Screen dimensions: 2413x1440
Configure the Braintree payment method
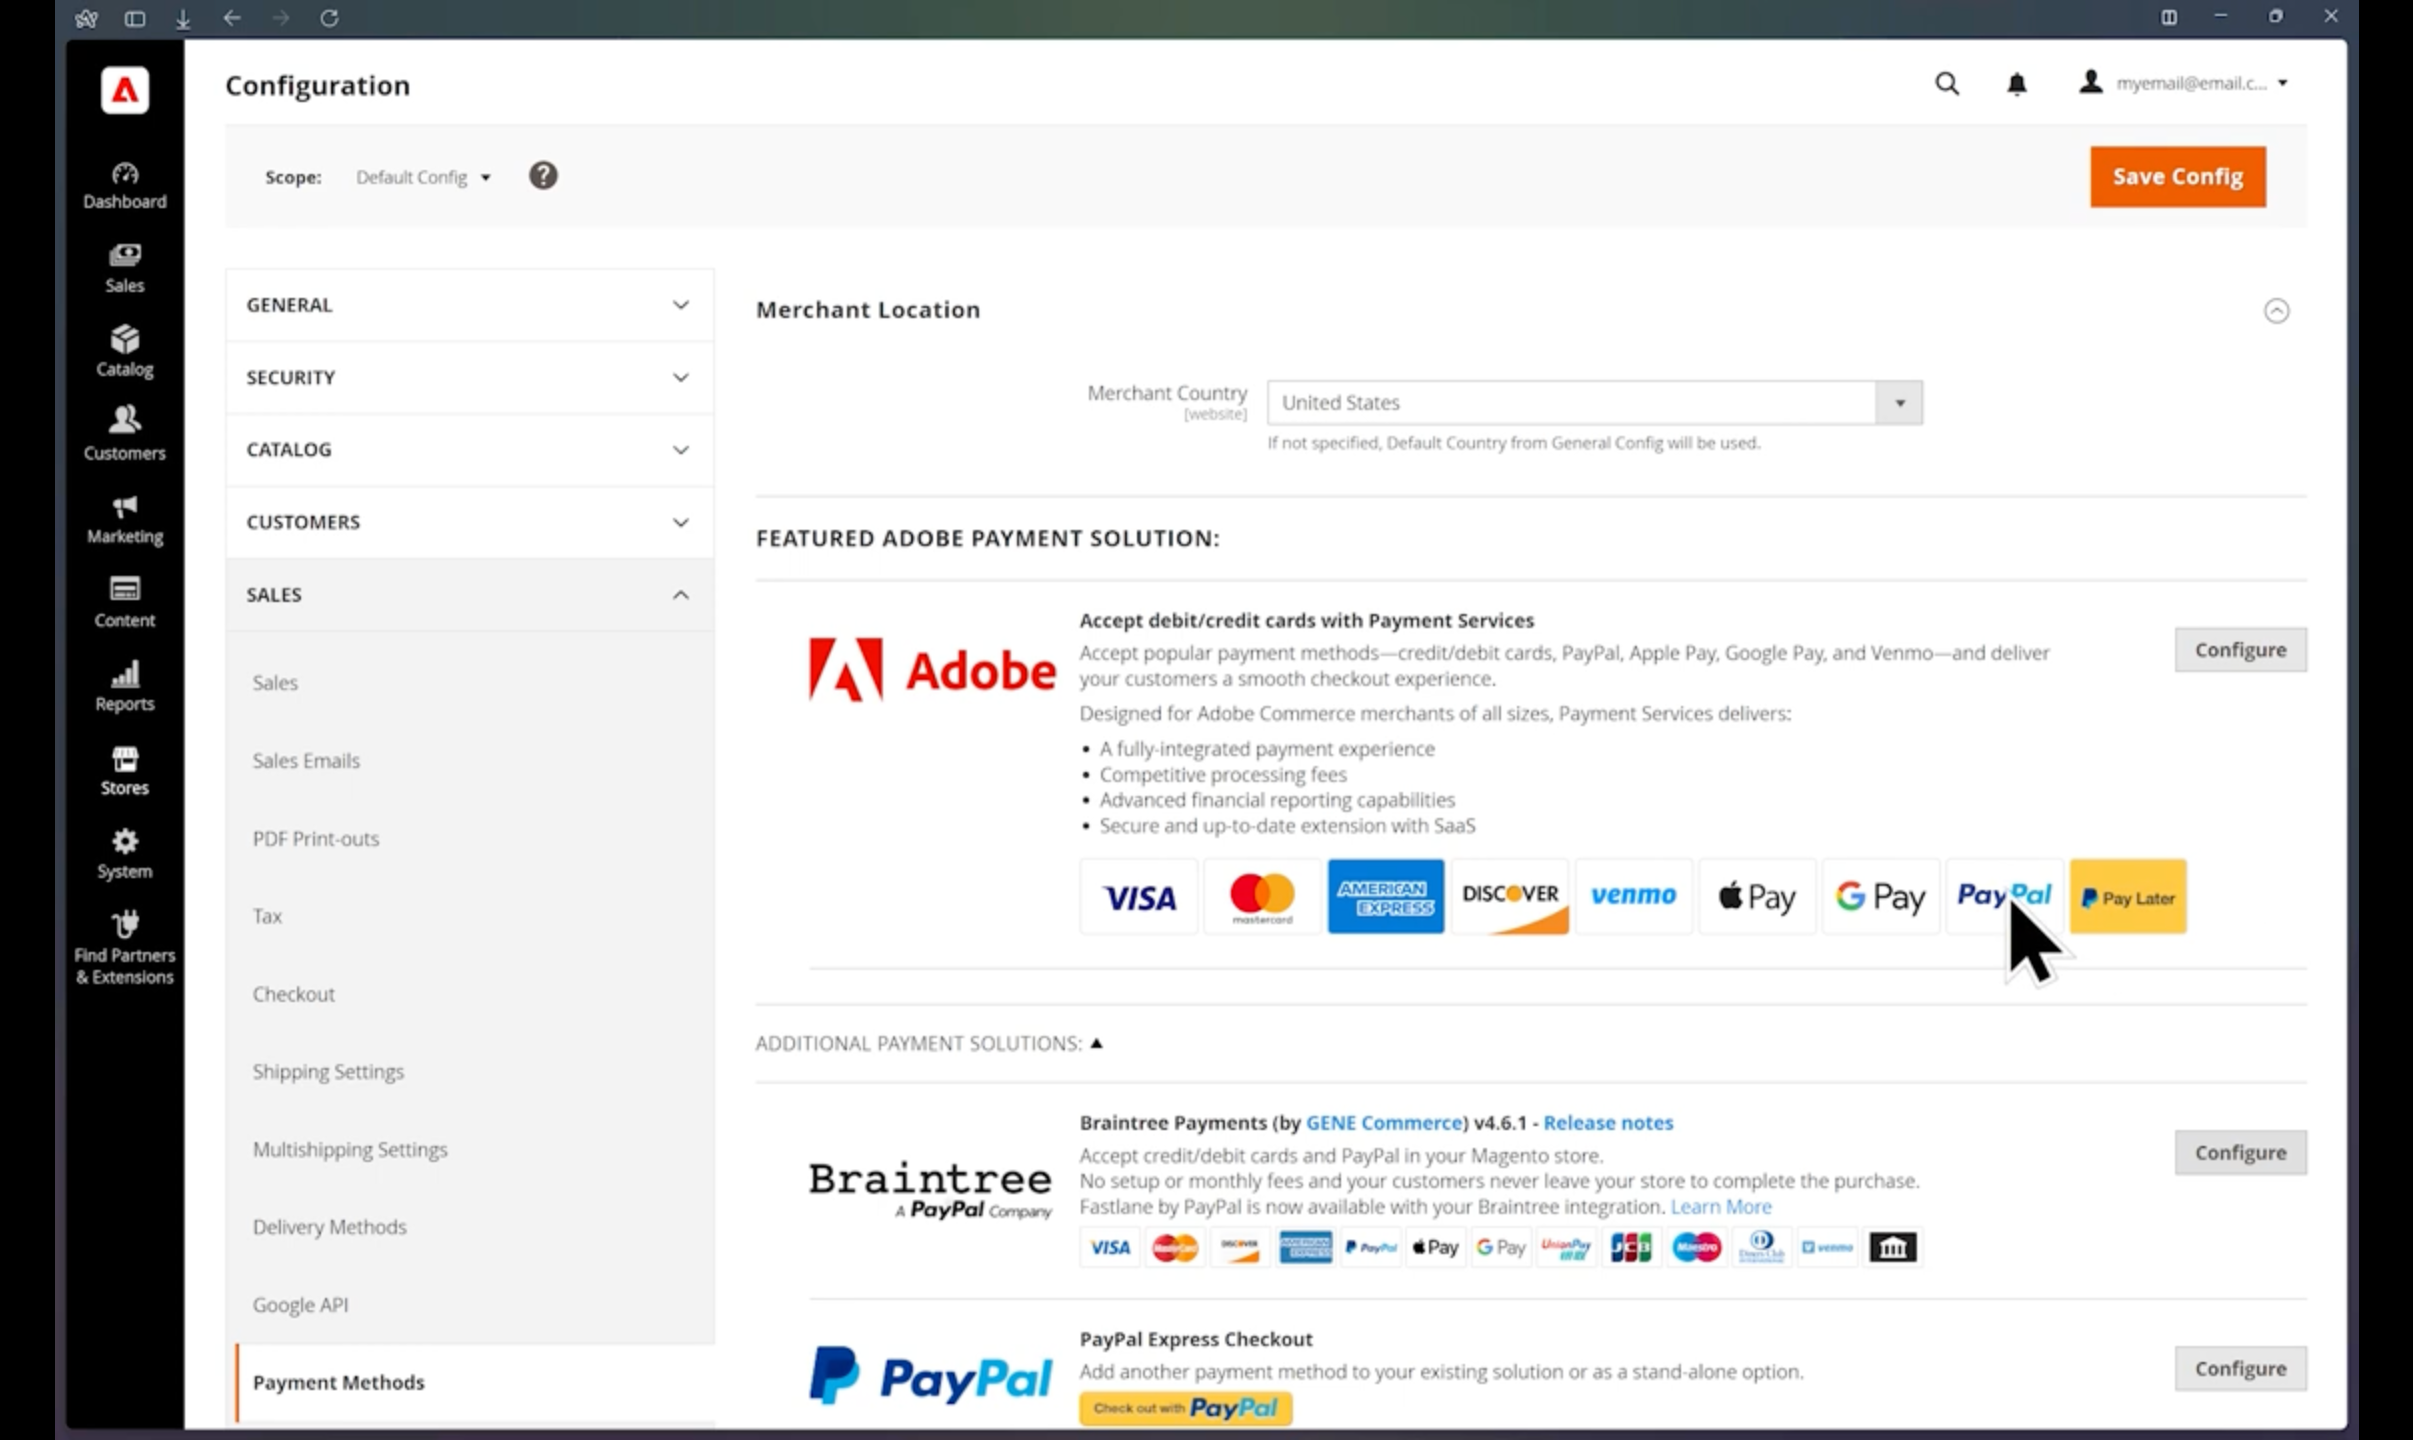click(2239, 1152)
